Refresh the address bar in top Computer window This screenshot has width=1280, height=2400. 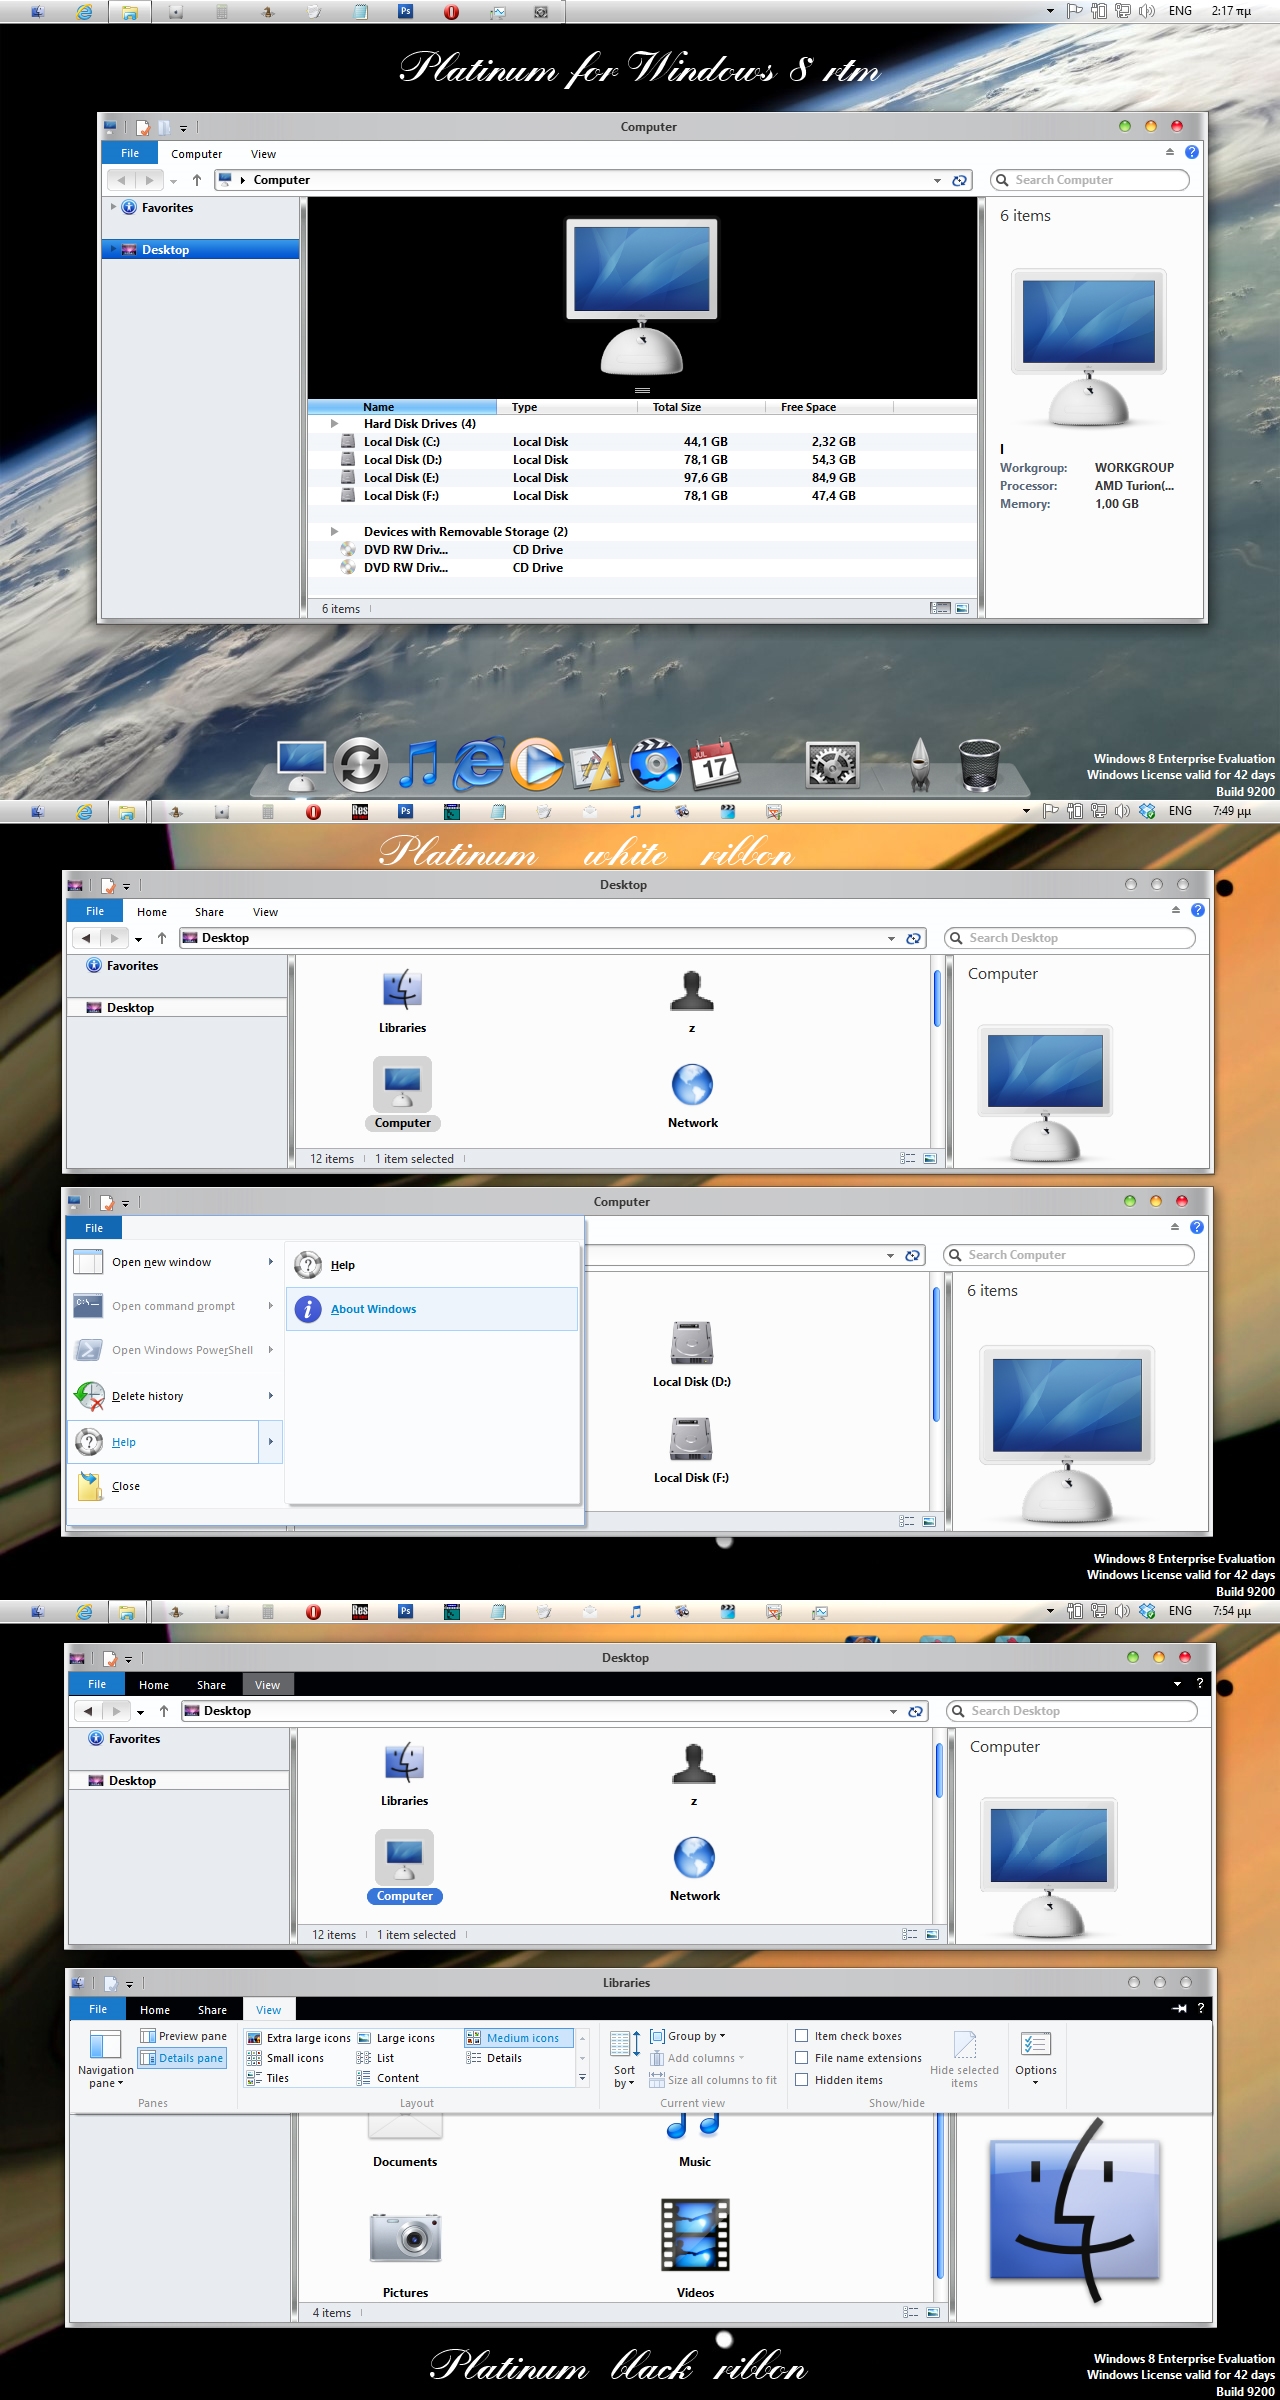click(x=959, y=180)
